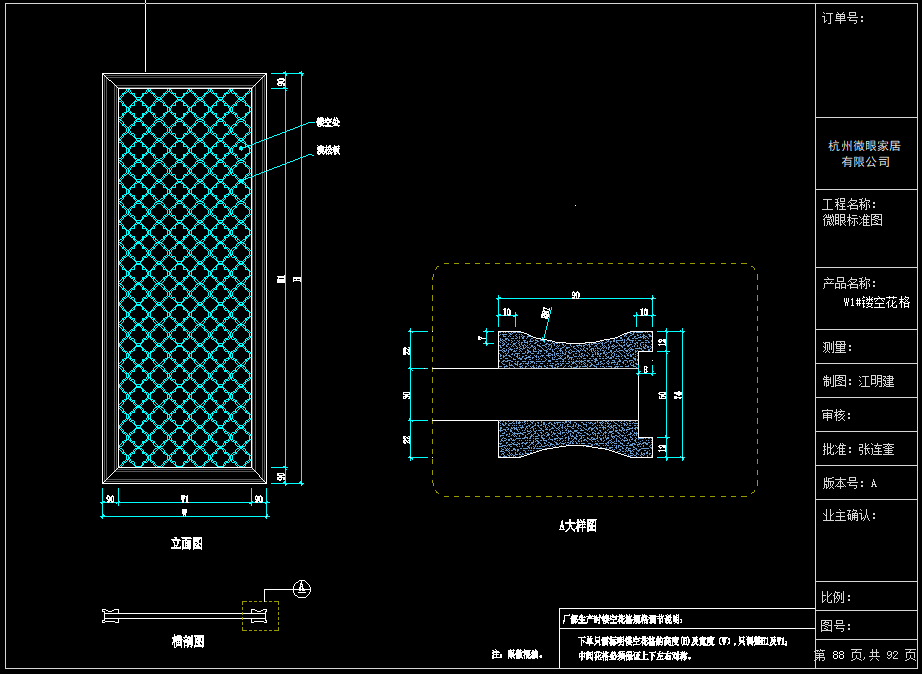Click the W overall width dimension under elevation
922x674 pixels.
coord(184,513)
